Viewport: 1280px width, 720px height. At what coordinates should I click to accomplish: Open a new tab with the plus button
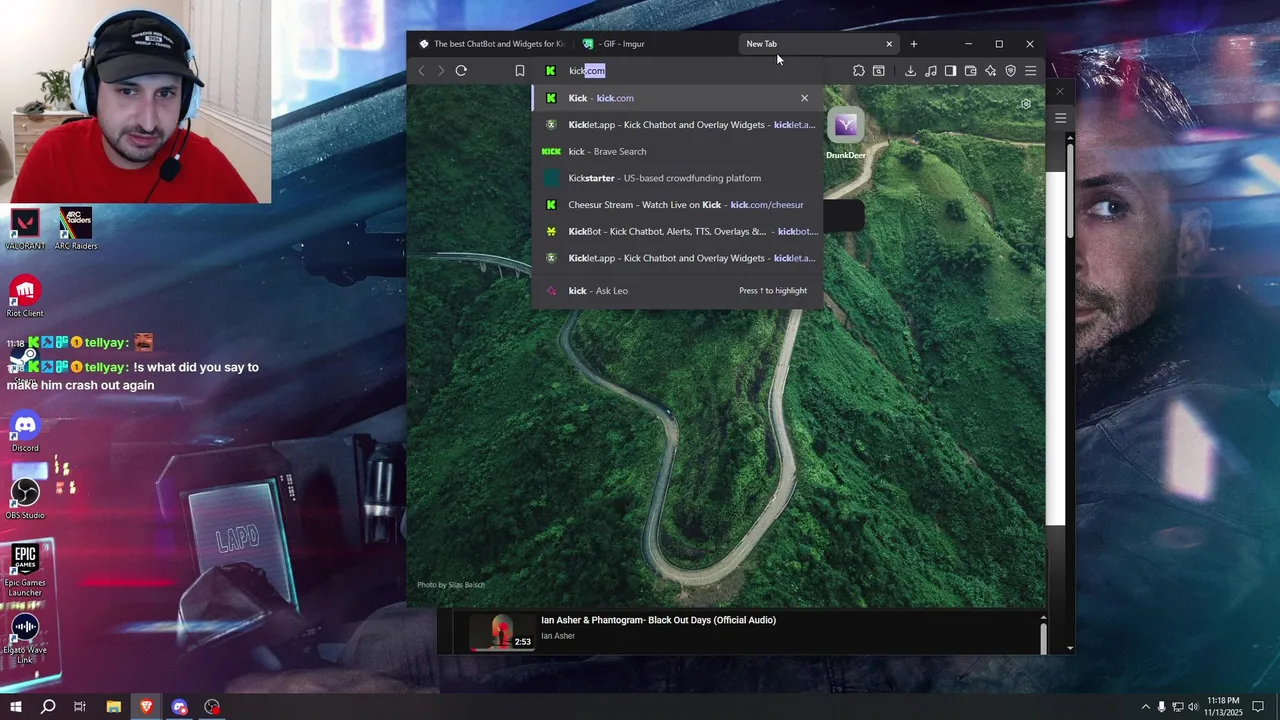914,44
